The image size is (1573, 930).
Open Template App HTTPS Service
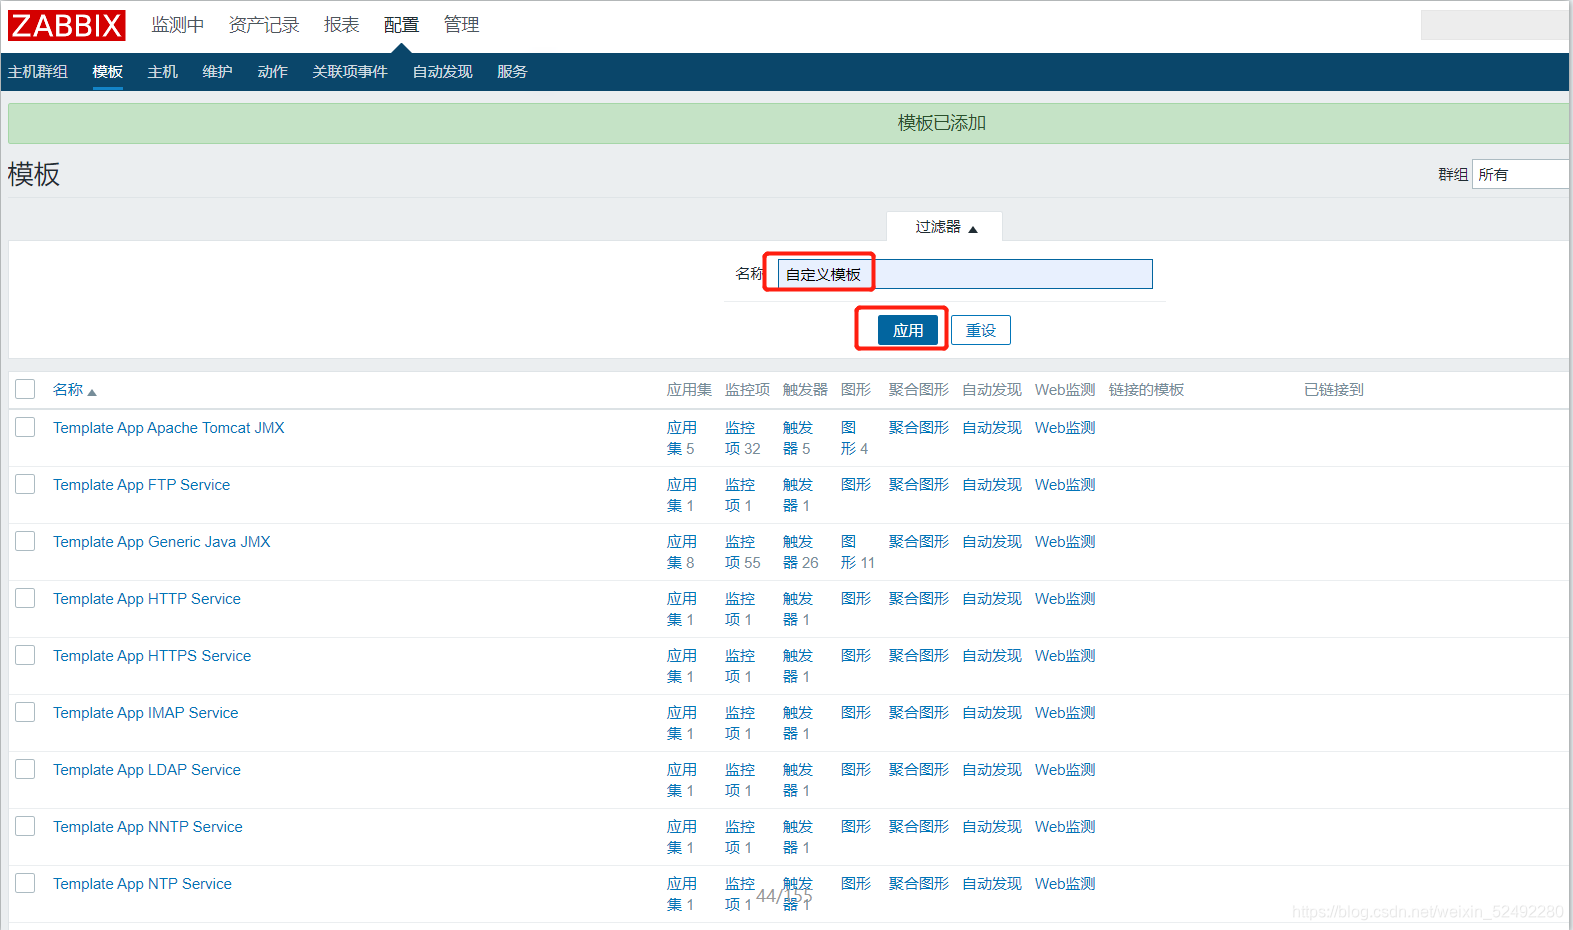pos(152,656)
